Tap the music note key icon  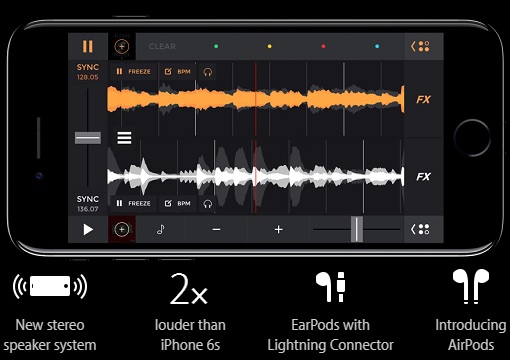[x=161, y=229]
